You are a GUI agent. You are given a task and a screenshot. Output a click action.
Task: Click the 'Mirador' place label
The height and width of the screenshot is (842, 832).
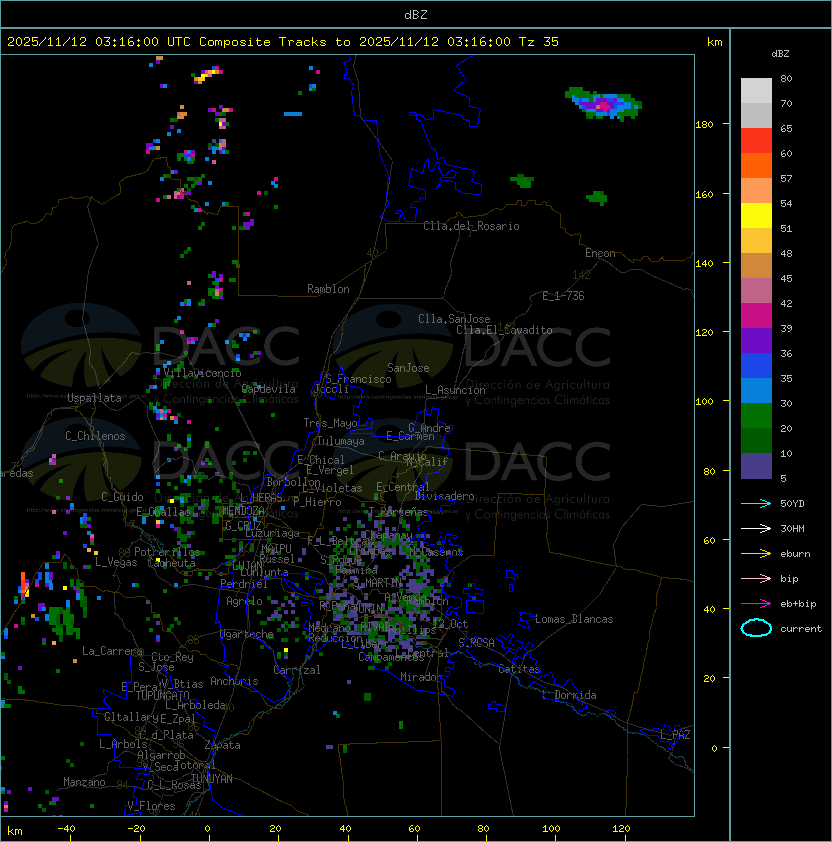point(421,677)
